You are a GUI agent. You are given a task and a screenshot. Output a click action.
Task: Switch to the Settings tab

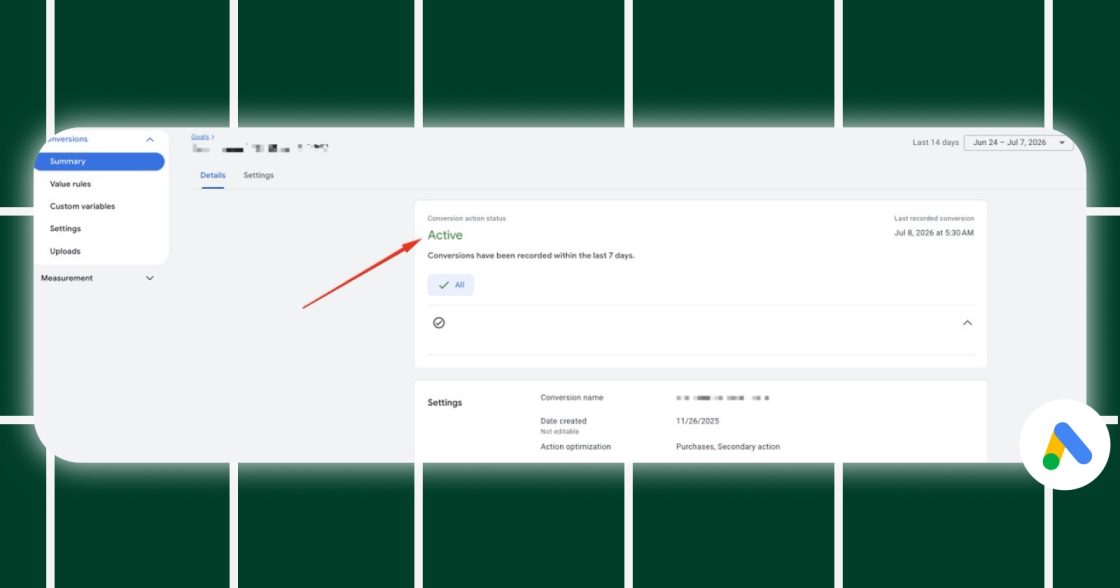click(x=259, y=175)
